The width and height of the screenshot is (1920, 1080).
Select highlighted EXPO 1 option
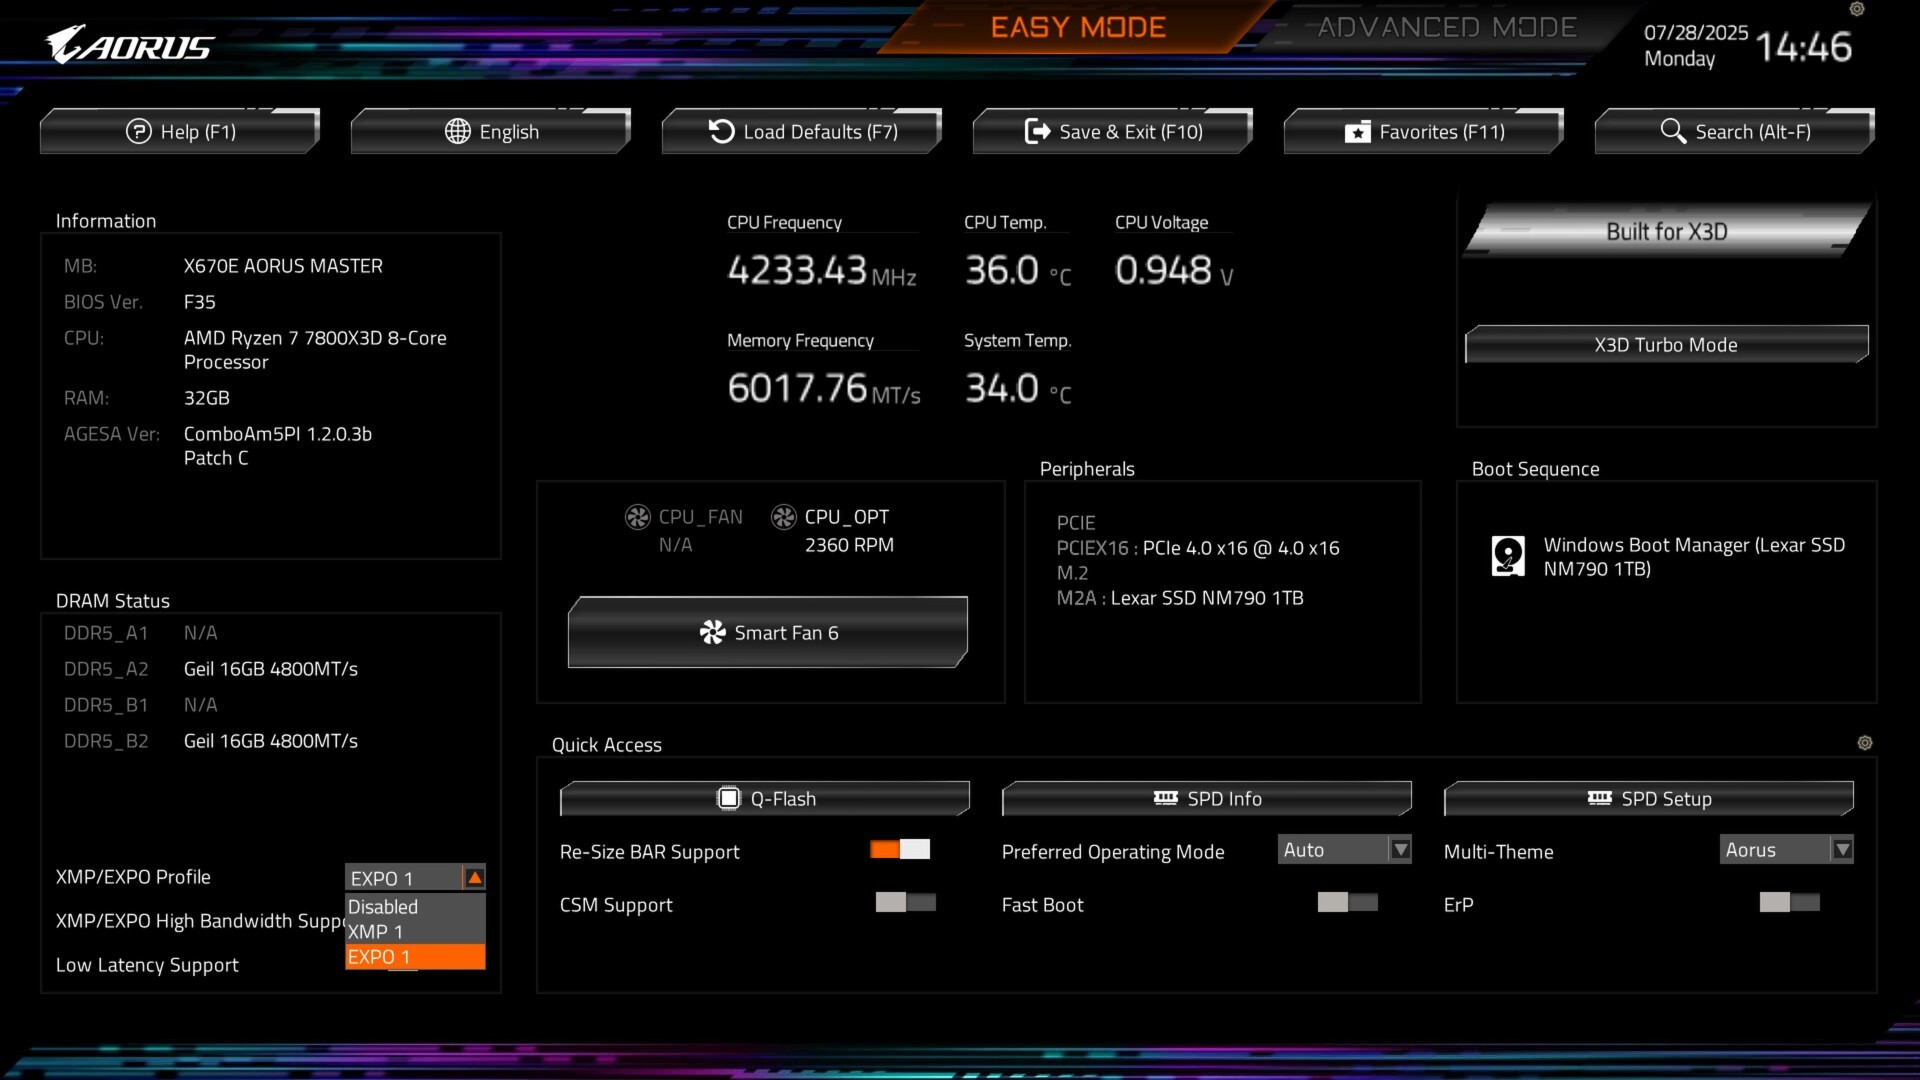click(x=415, y=957)
